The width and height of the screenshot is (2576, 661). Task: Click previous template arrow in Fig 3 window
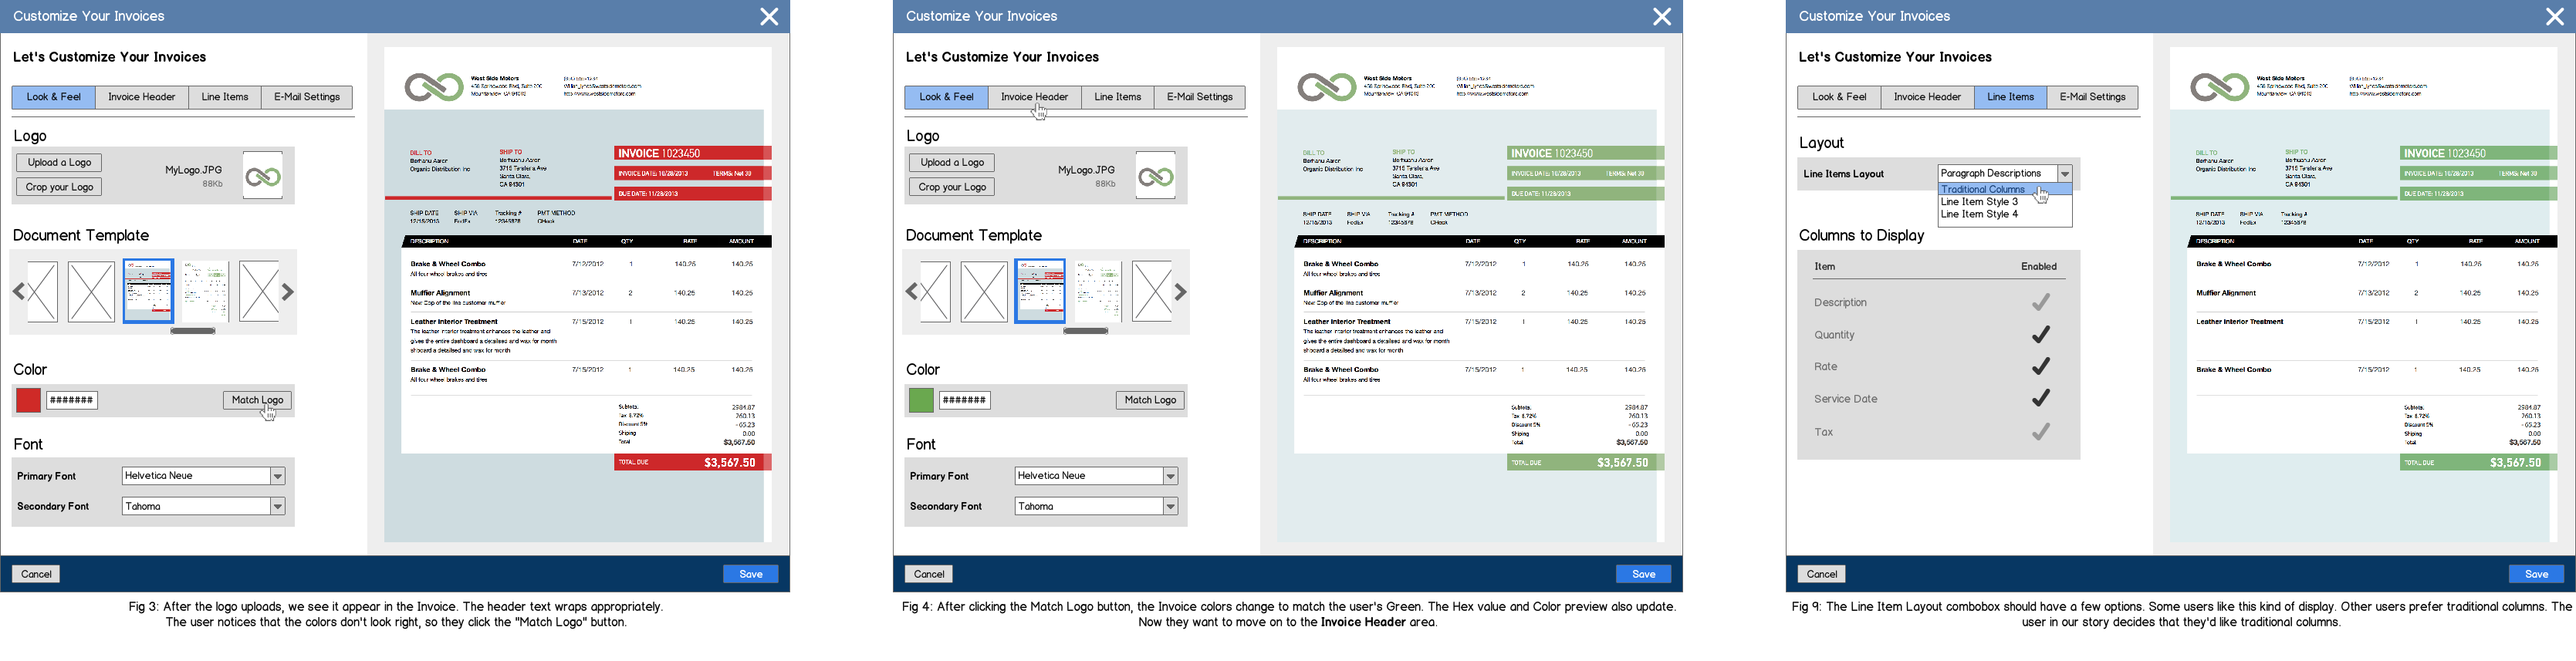pos(18,292)
